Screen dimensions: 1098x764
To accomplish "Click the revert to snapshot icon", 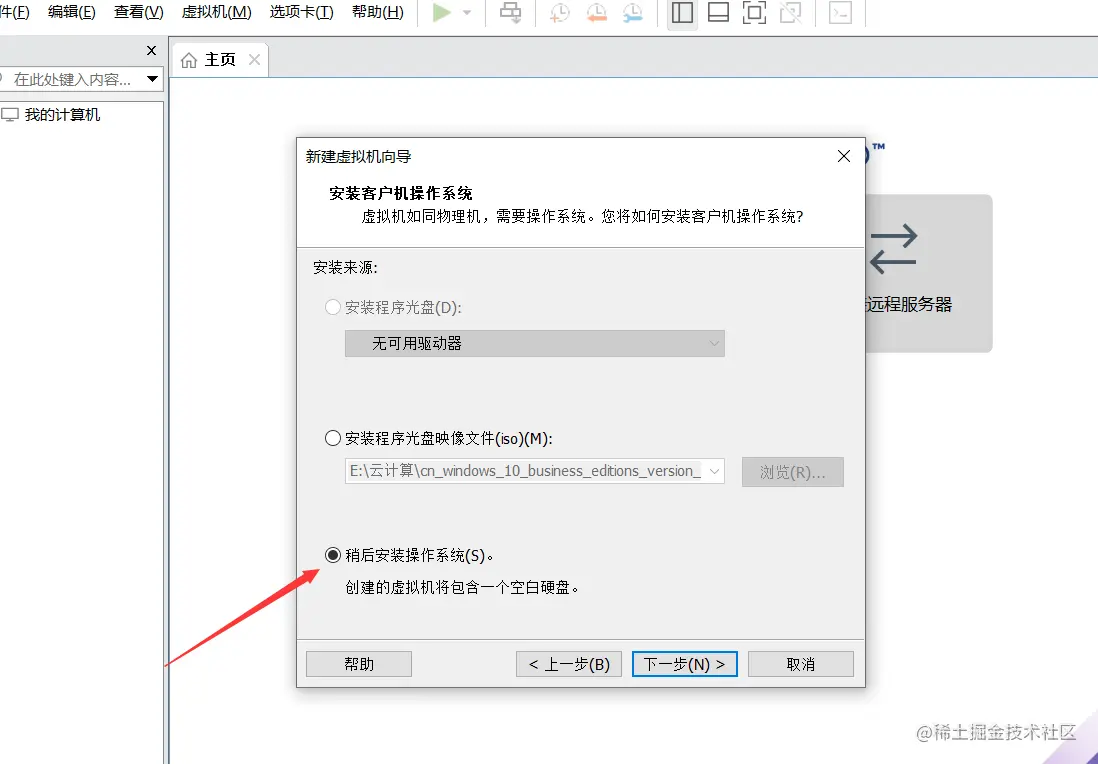I will point(596,13).
